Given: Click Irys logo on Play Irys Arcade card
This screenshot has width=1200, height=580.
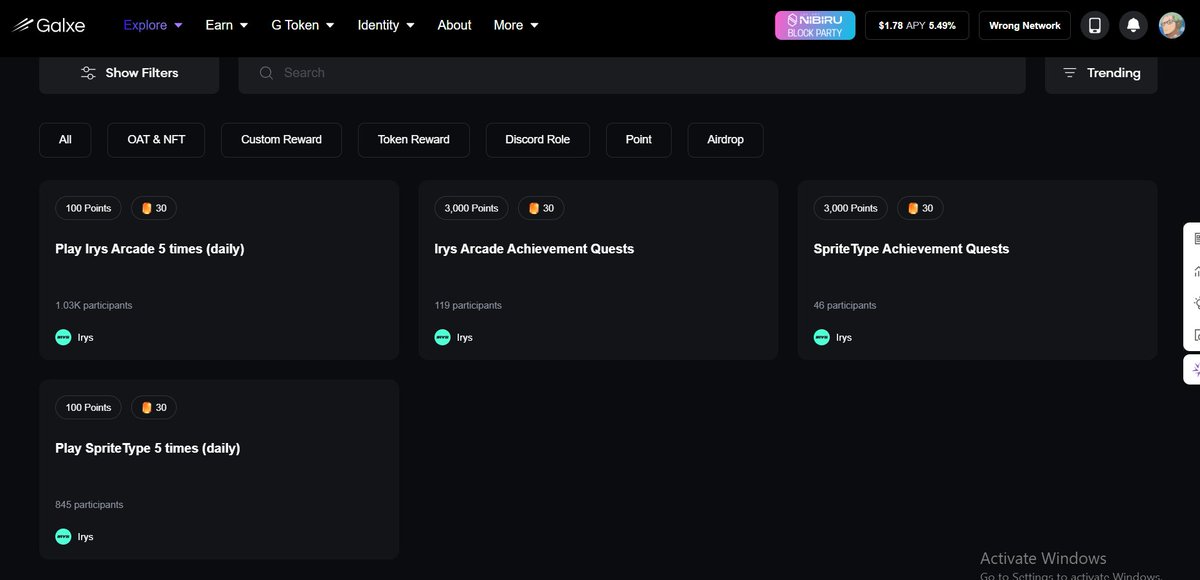Looking at the screenshot, I should click(63, 337).
